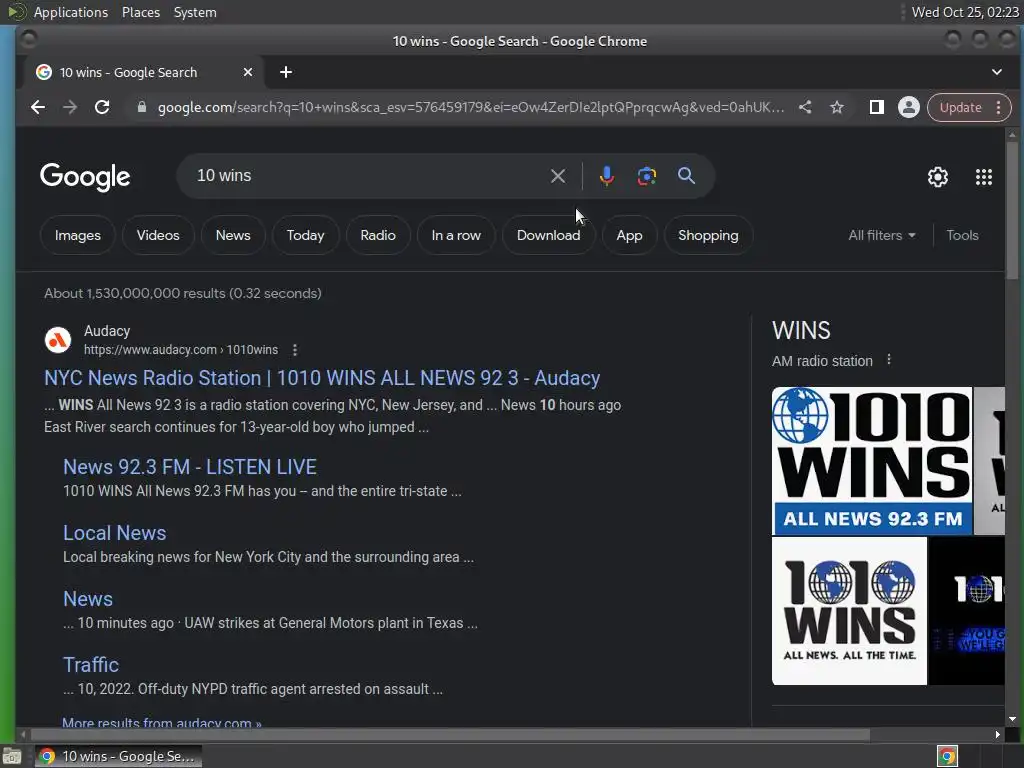Viewport: 1024px width, 768px height.
Task: Show more results from audacy.com
Action: [161, 722]
